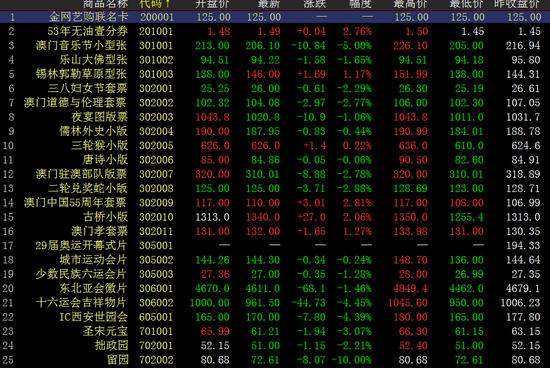Click the 锡林郭勒草原型张 product name
Screen dimensions: 550x368
click(81, 74)
